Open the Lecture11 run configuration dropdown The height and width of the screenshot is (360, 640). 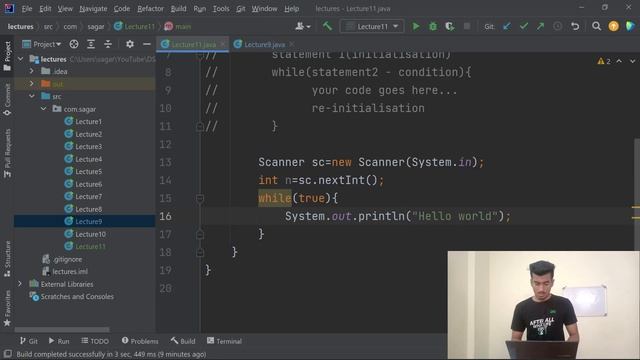coord(372,27)
